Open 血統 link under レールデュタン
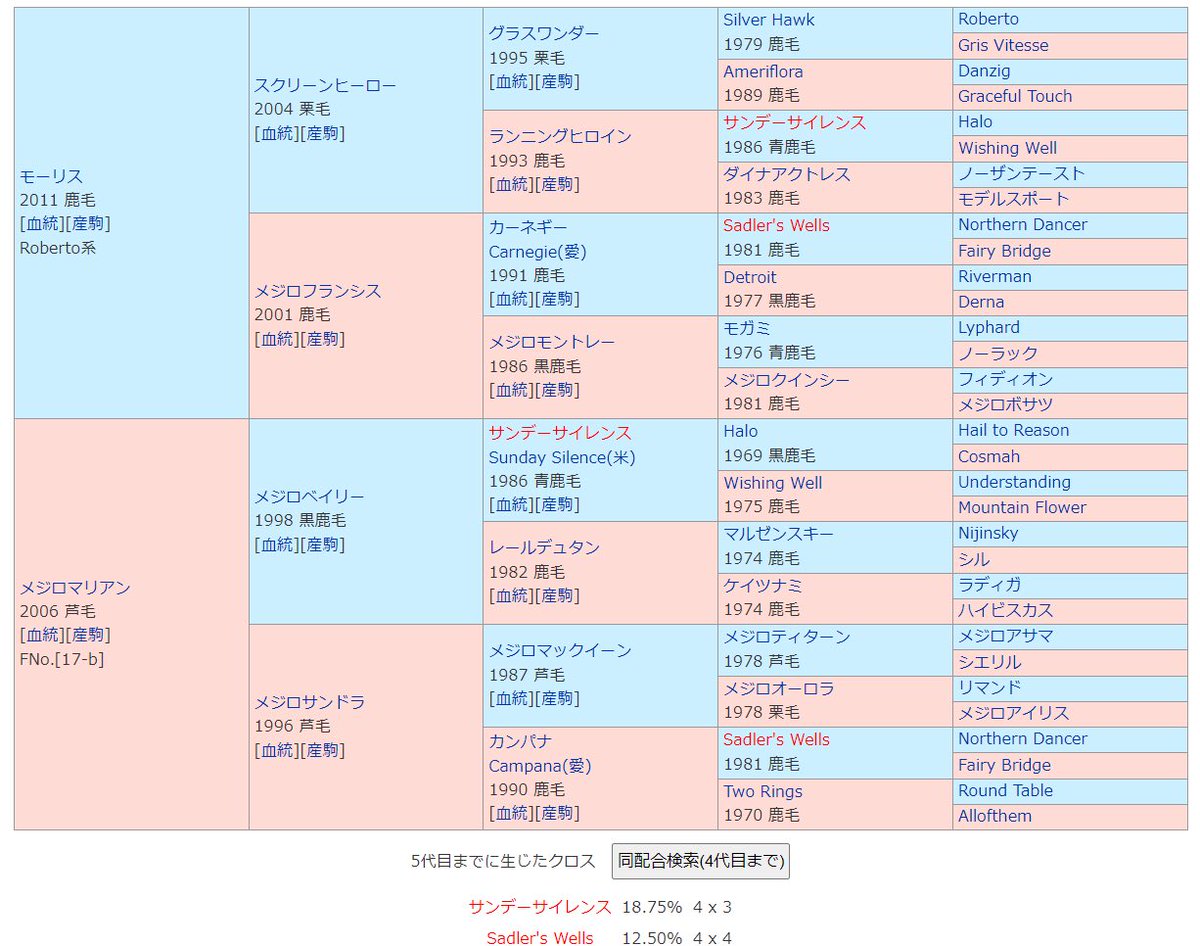 coord(512,595)
